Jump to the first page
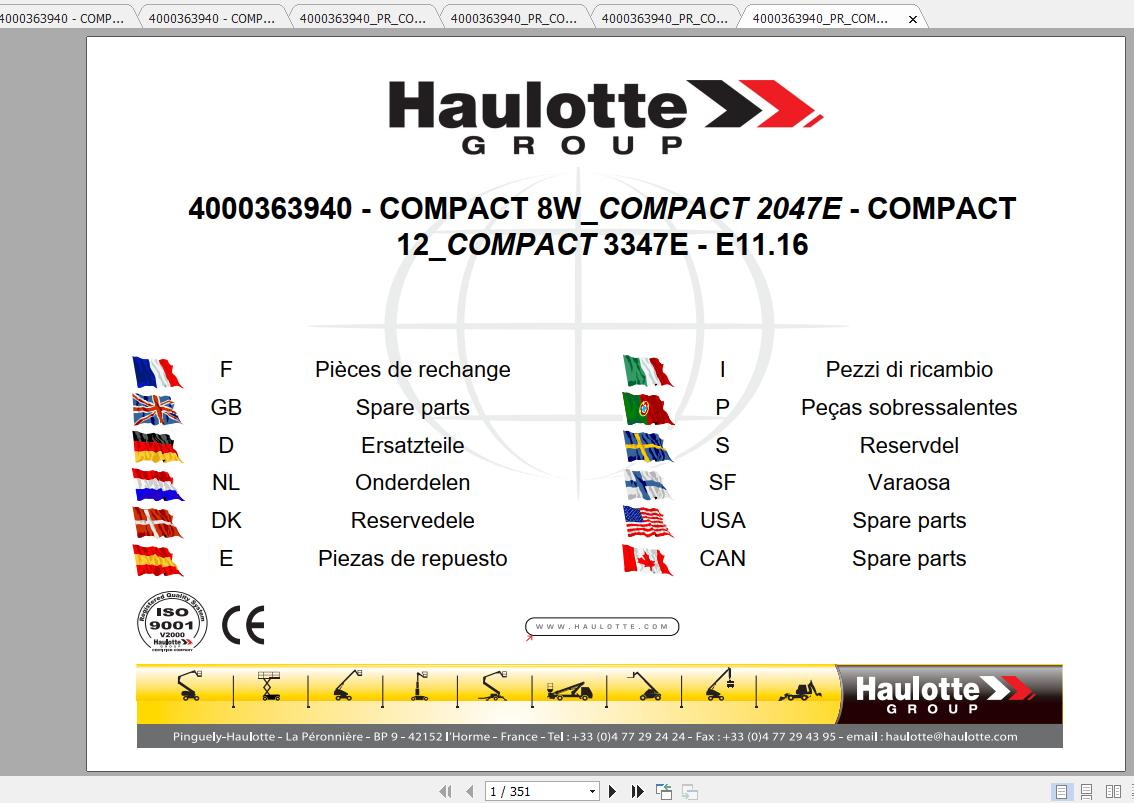Image resolution: width=1134 pixels, height=803 pixels. coord(445,790)
